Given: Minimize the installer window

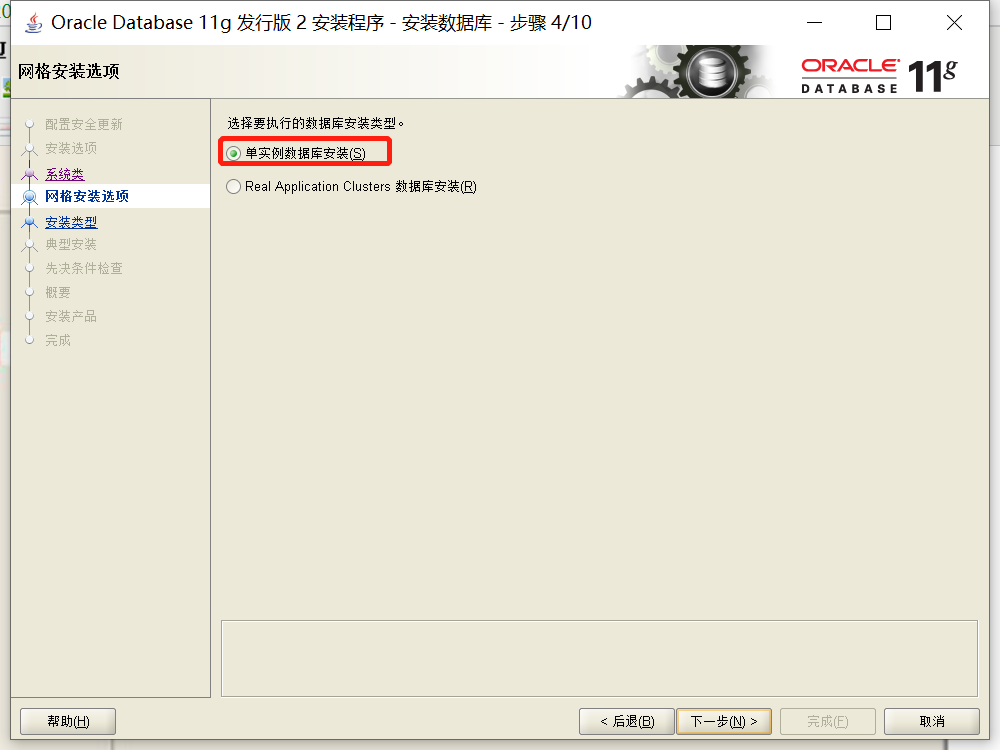Looking at the screenshot, I should tap(814, 23).
